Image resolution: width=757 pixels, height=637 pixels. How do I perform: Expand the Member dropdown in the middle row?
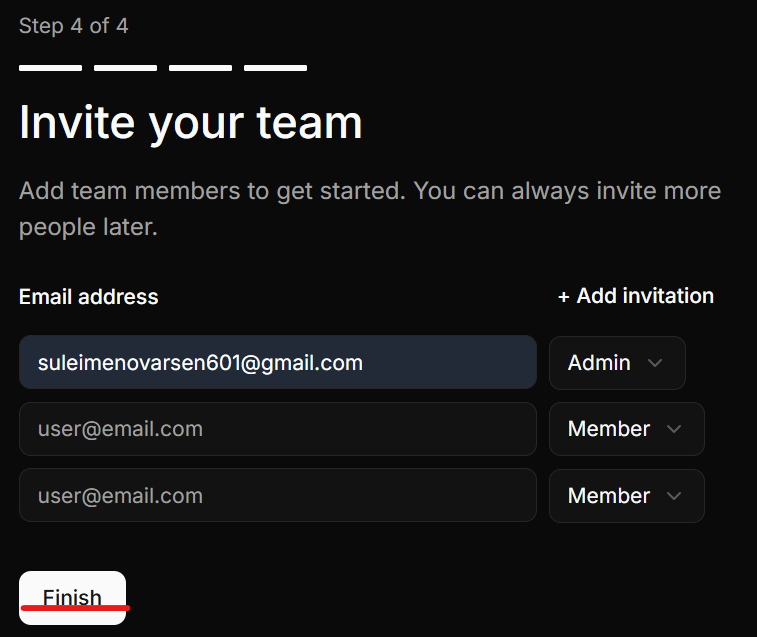[626, 429]
